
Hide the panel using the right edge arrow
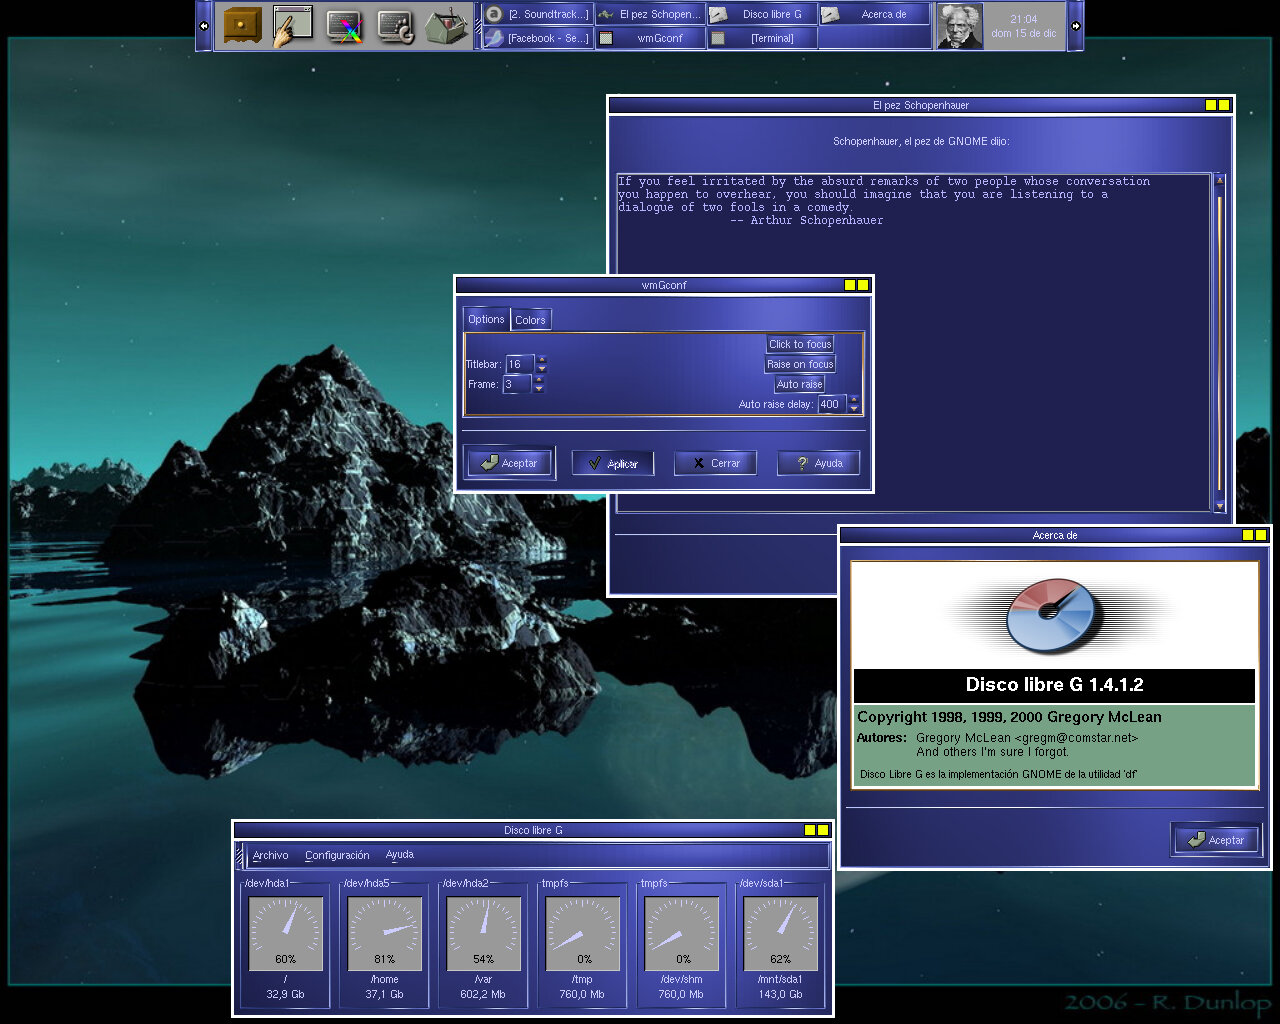(x=1076, y=26)
